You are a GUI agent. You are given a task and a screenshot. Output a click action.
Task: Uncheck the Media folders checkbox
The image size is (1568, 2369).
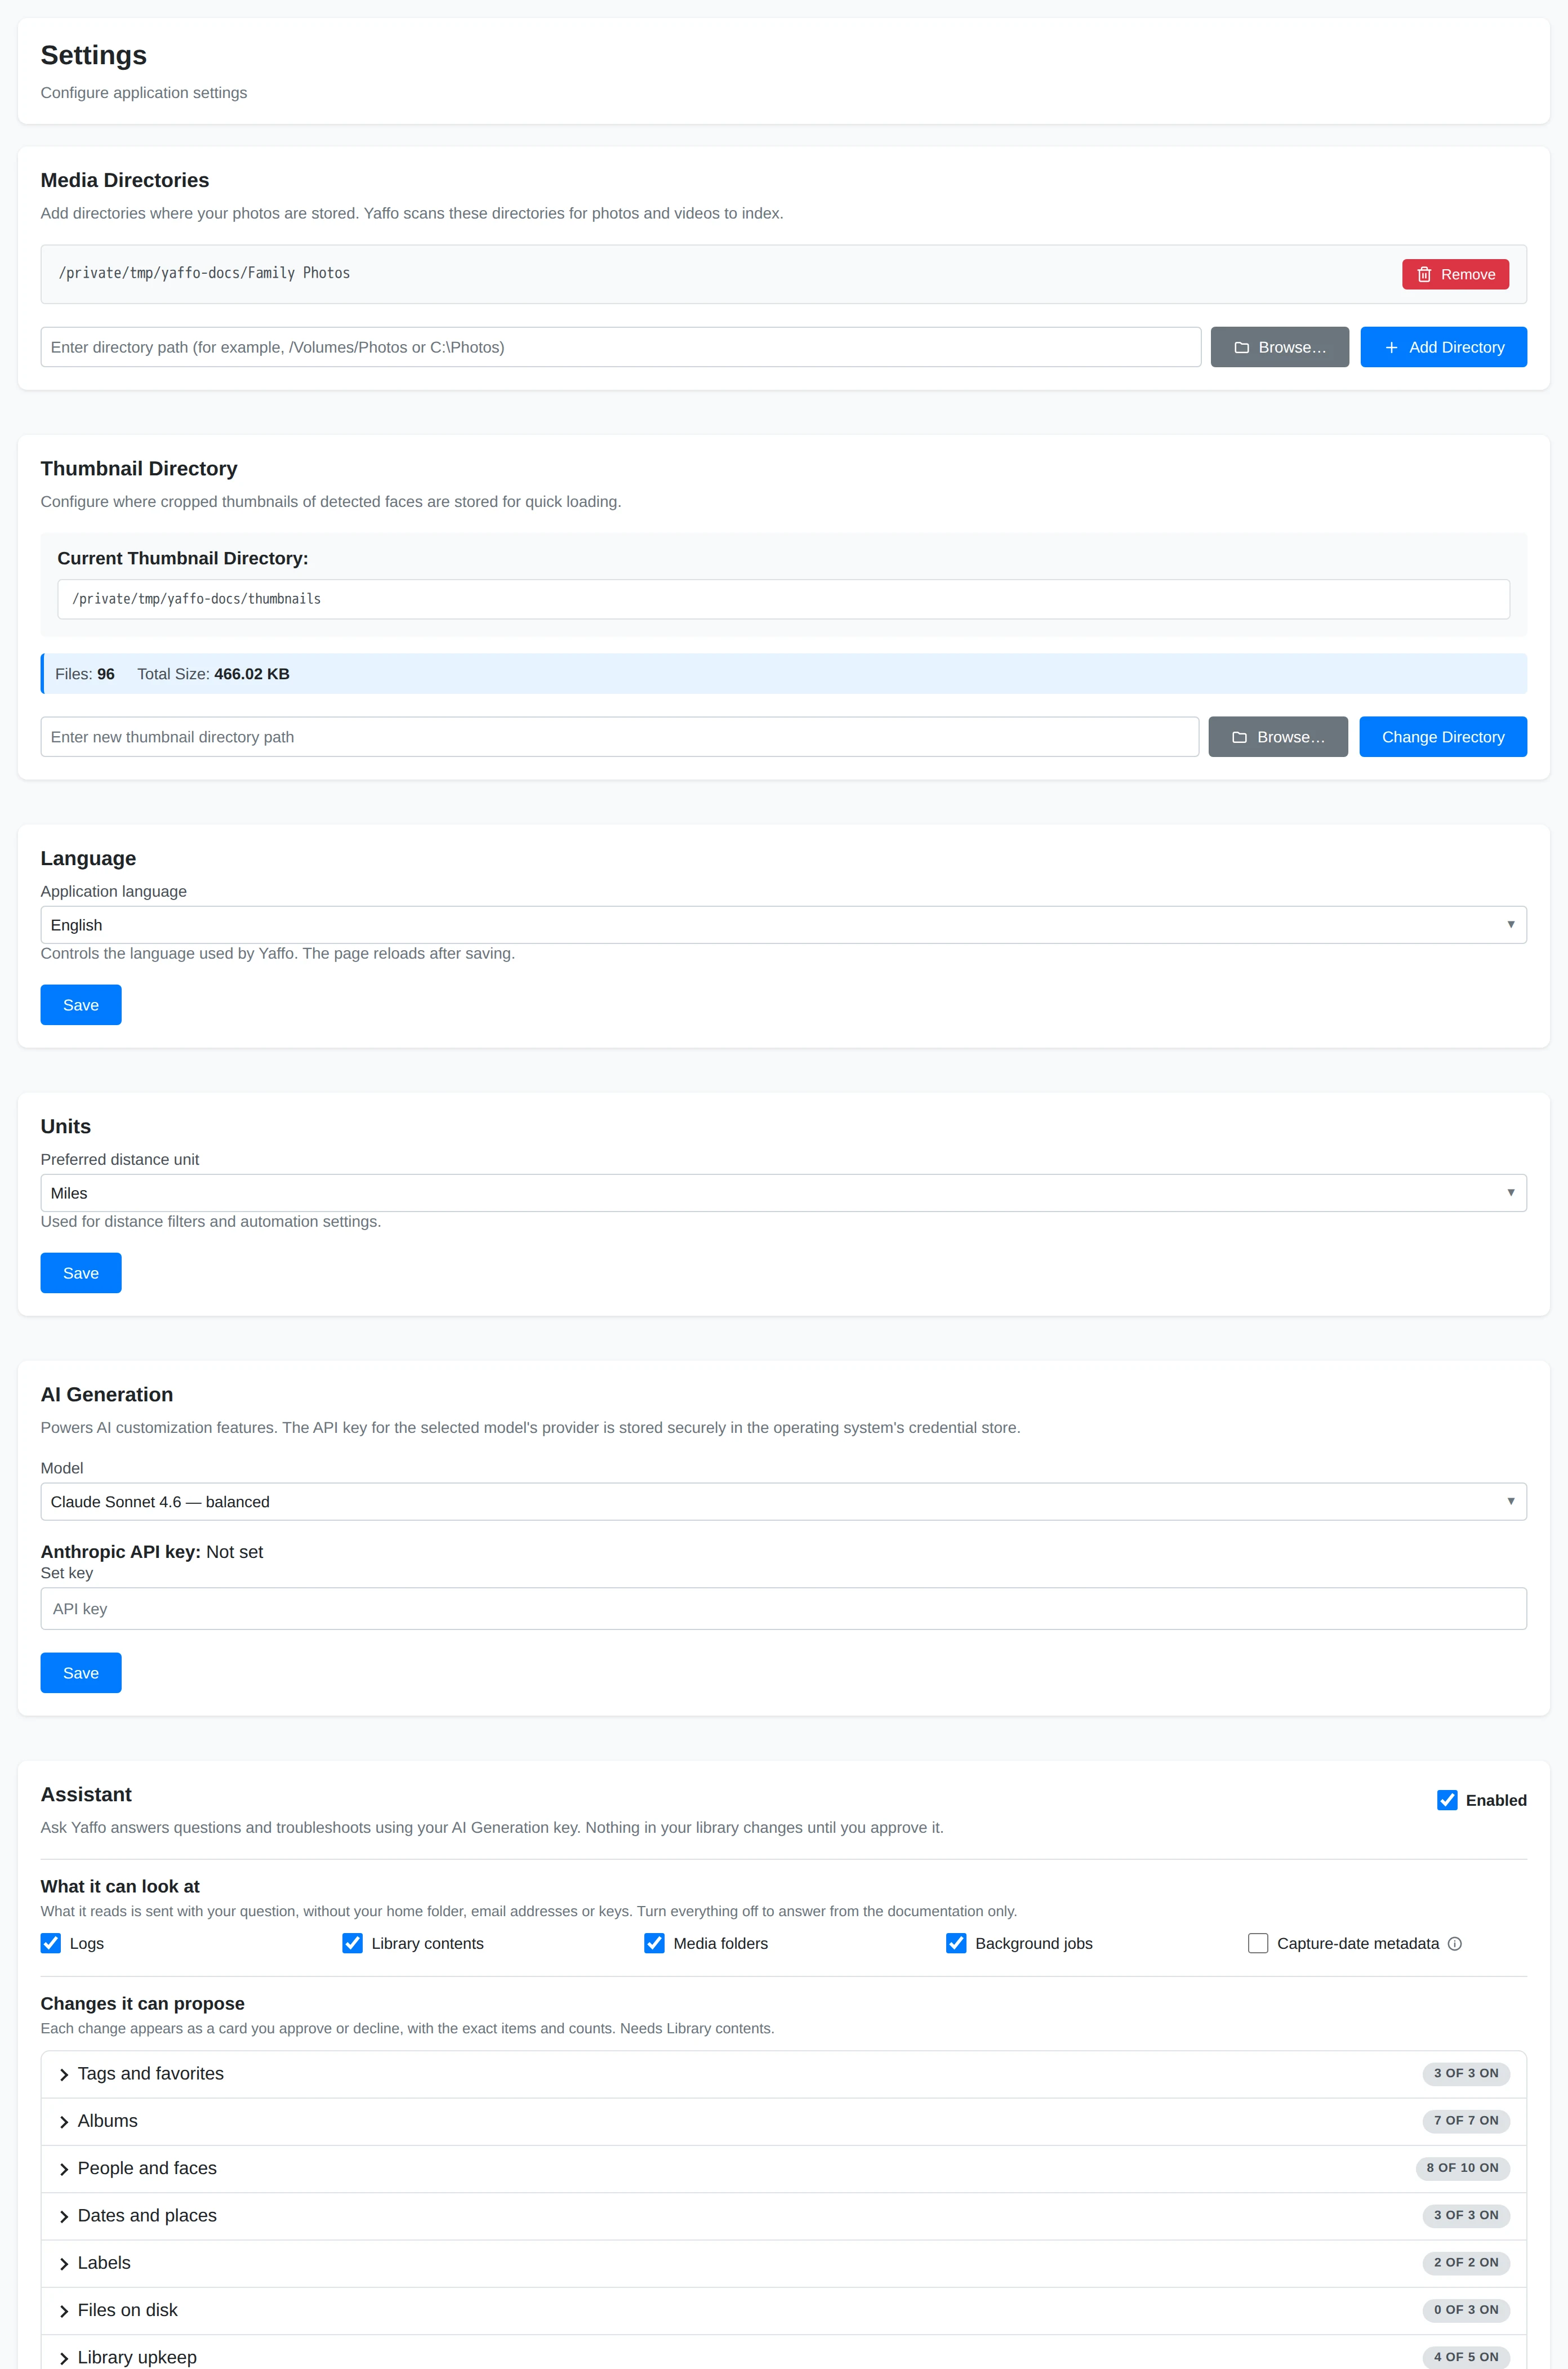[654, 1943]
